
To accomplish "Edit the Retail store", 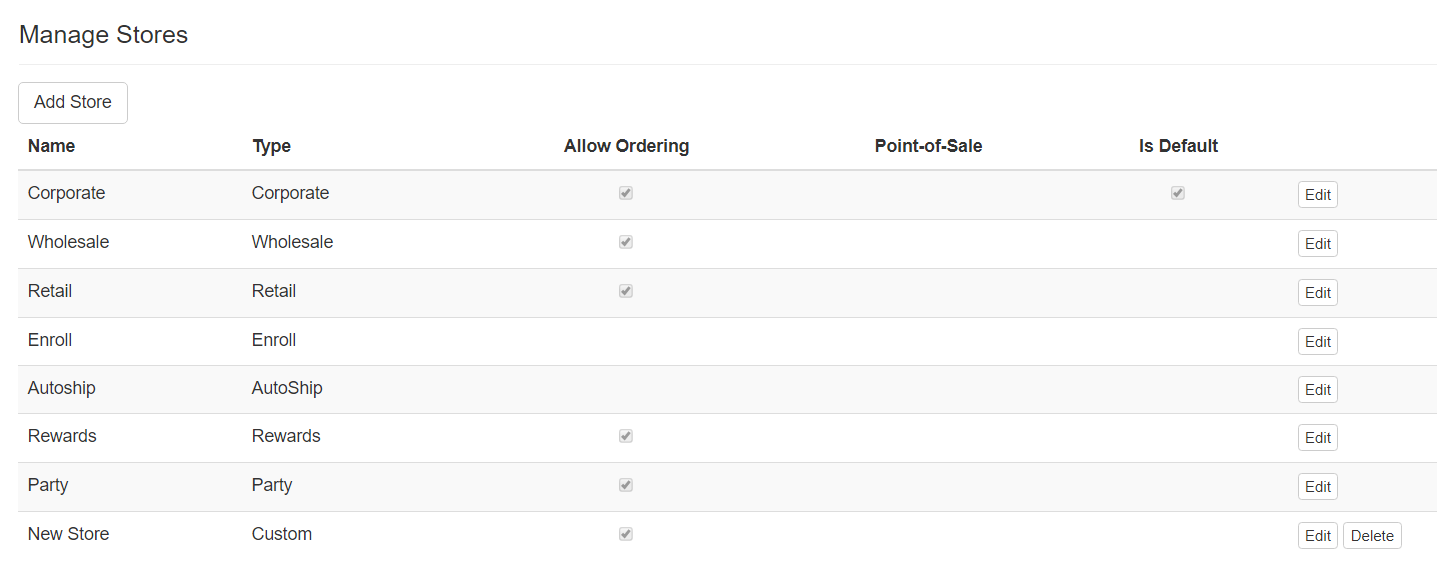I will coord(1317,293).
